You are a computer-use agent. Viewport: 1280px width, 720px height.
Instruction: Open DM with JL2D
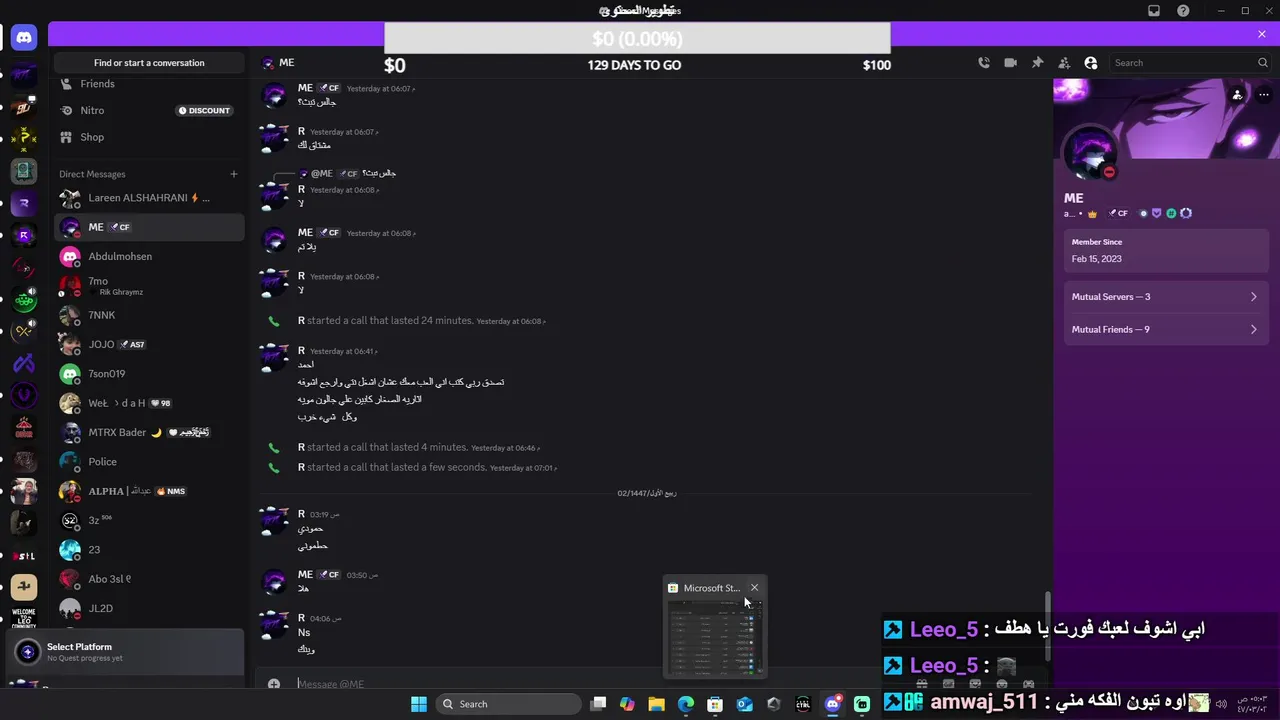point(149,608)
